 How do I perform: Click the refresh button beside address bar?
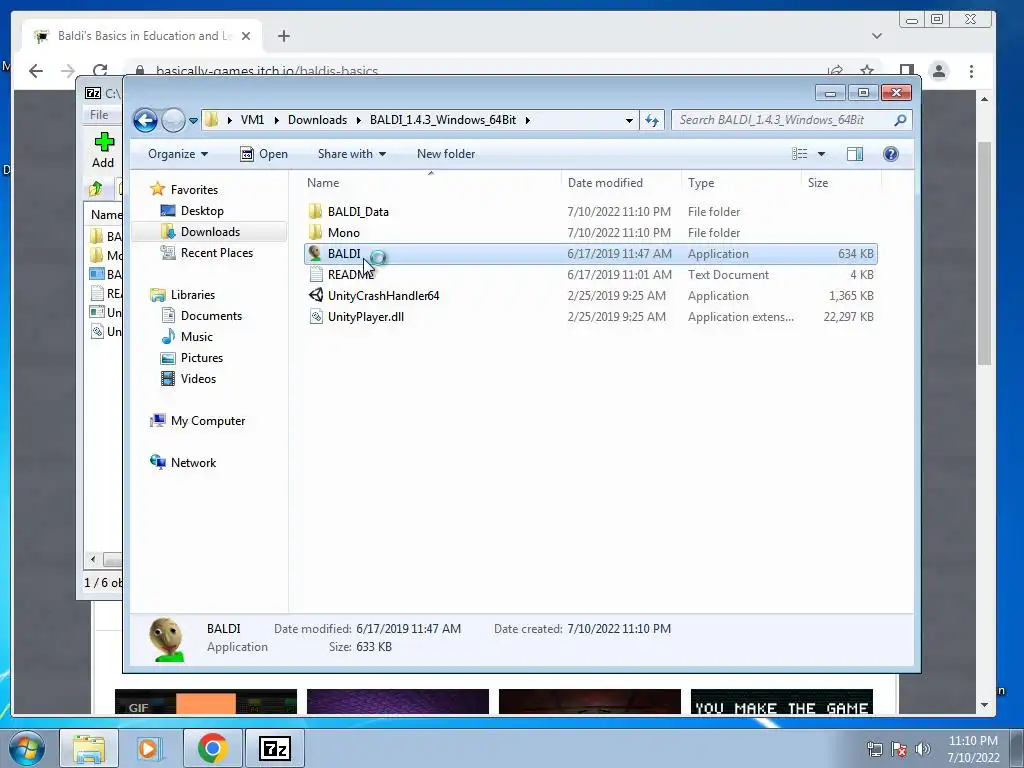652,120
